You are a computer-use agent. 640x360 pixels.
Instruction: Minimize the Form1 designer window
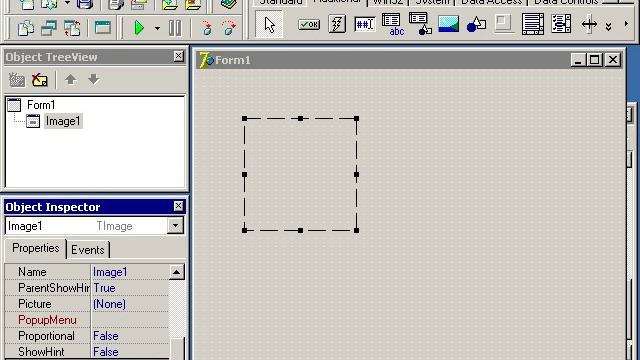tap(578, 60)
